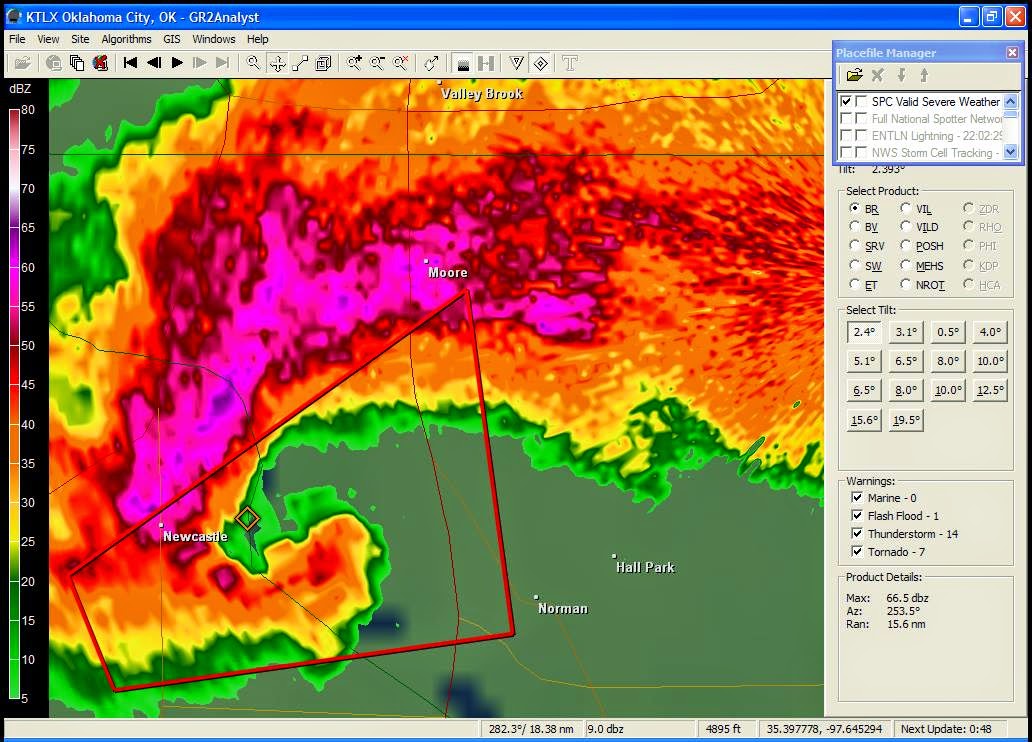Select the BV product radio button

[x=855, y=226]
